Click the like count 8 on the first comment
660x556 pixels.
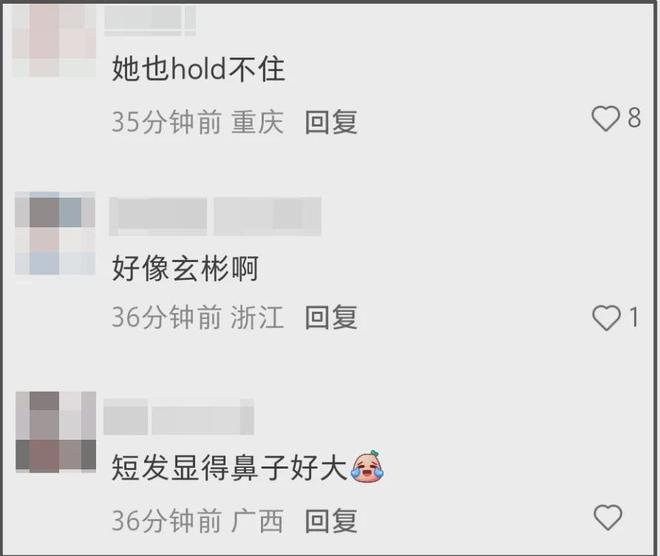[x=634, y=117]
